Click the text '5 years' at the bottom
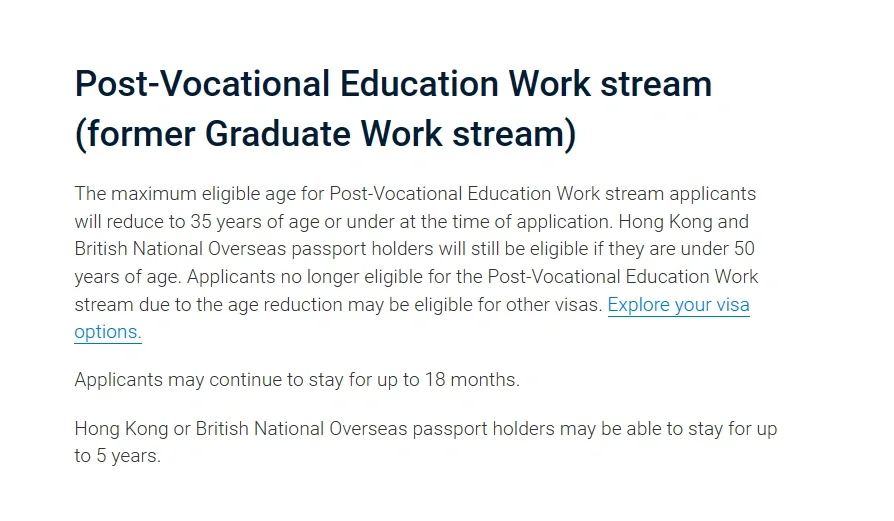894x521 pixels. pyautogui.click(x=128, y=456)
